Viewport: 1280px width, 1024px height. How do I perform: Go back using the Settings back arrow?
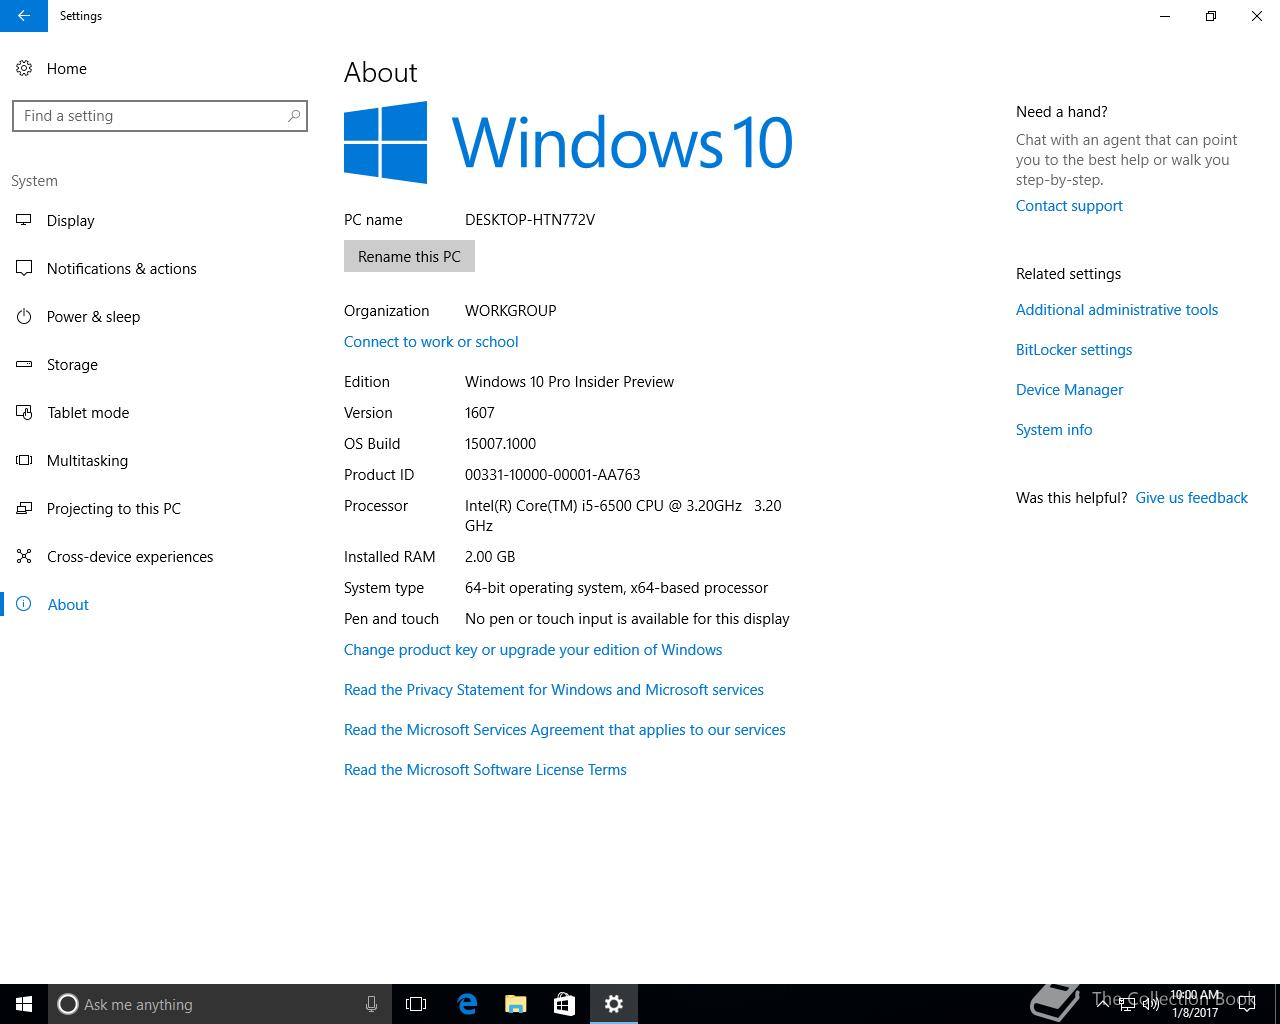[x=24, y=16]
